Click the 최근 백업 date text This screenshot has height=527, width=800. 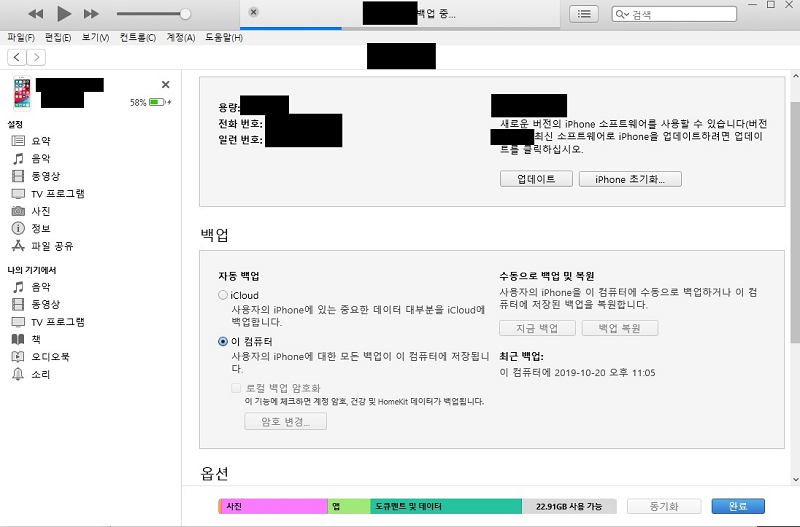pyautogui.click(x=577, y=373)
